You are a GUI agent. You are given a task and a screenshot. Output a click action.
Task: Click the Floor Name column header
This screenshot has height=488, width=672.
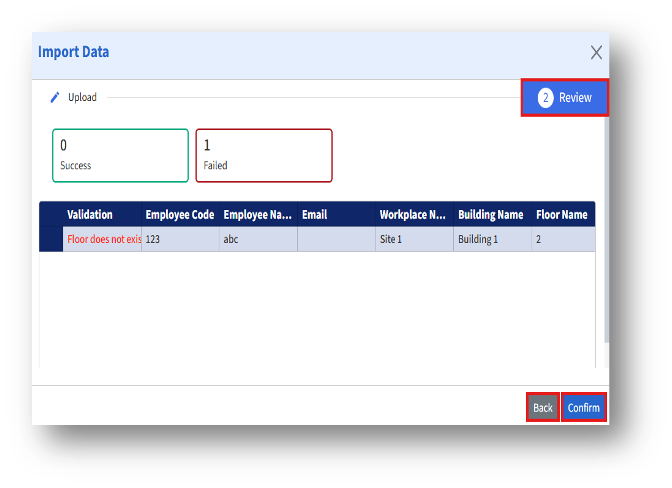[x=563, y=214]
